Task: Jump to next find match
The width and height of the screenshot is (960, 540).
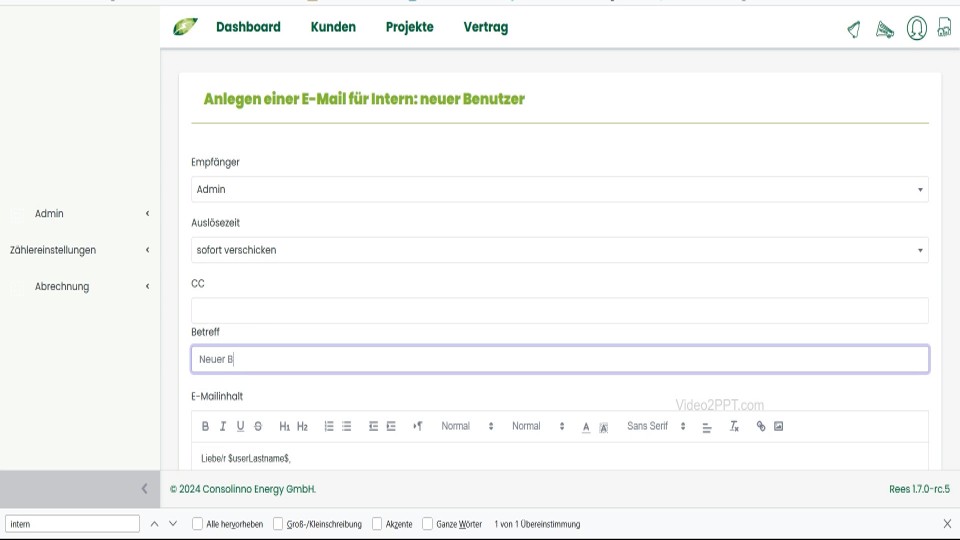Action: (173, 524)
